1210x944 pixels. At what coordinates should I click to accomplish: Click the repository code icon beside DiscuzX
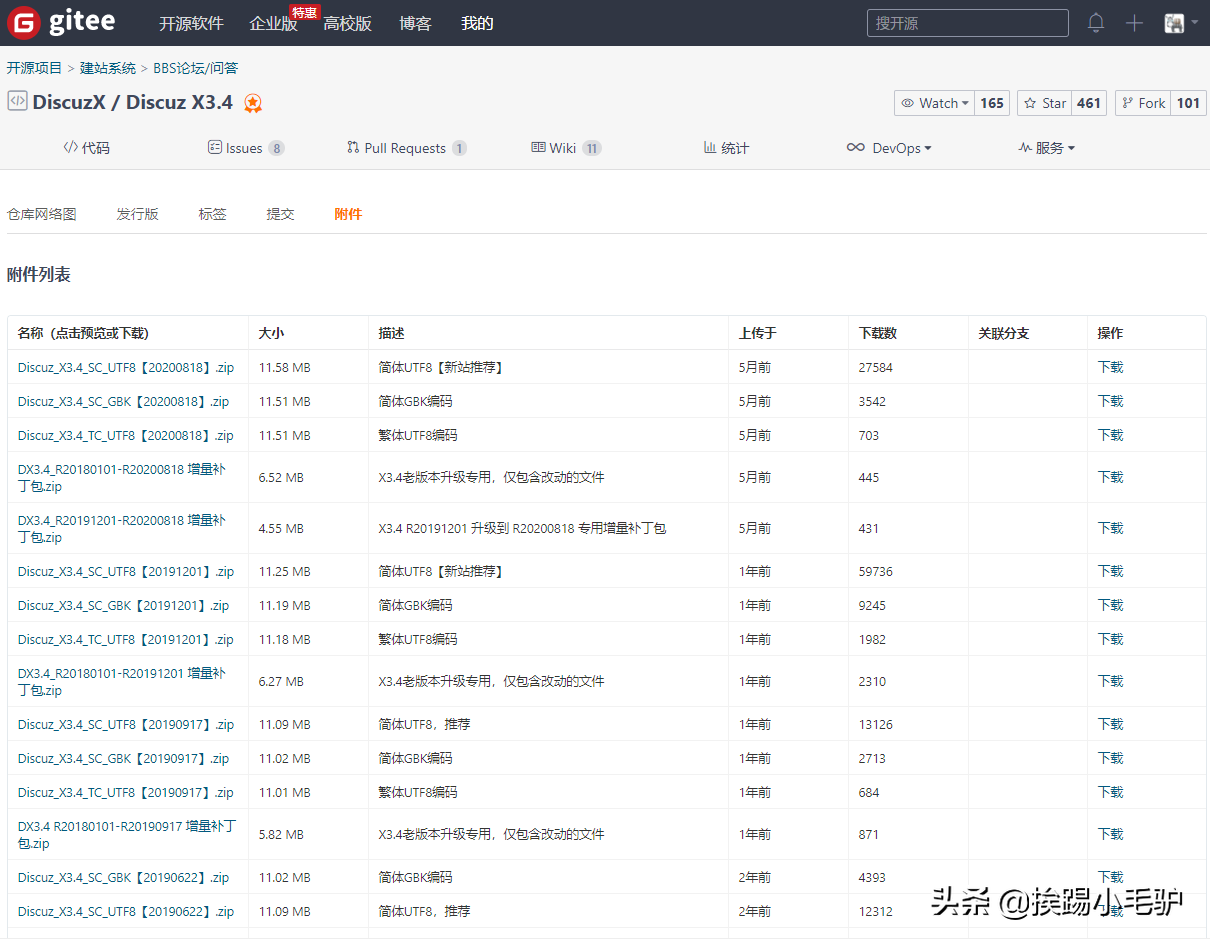pos(17,101)
